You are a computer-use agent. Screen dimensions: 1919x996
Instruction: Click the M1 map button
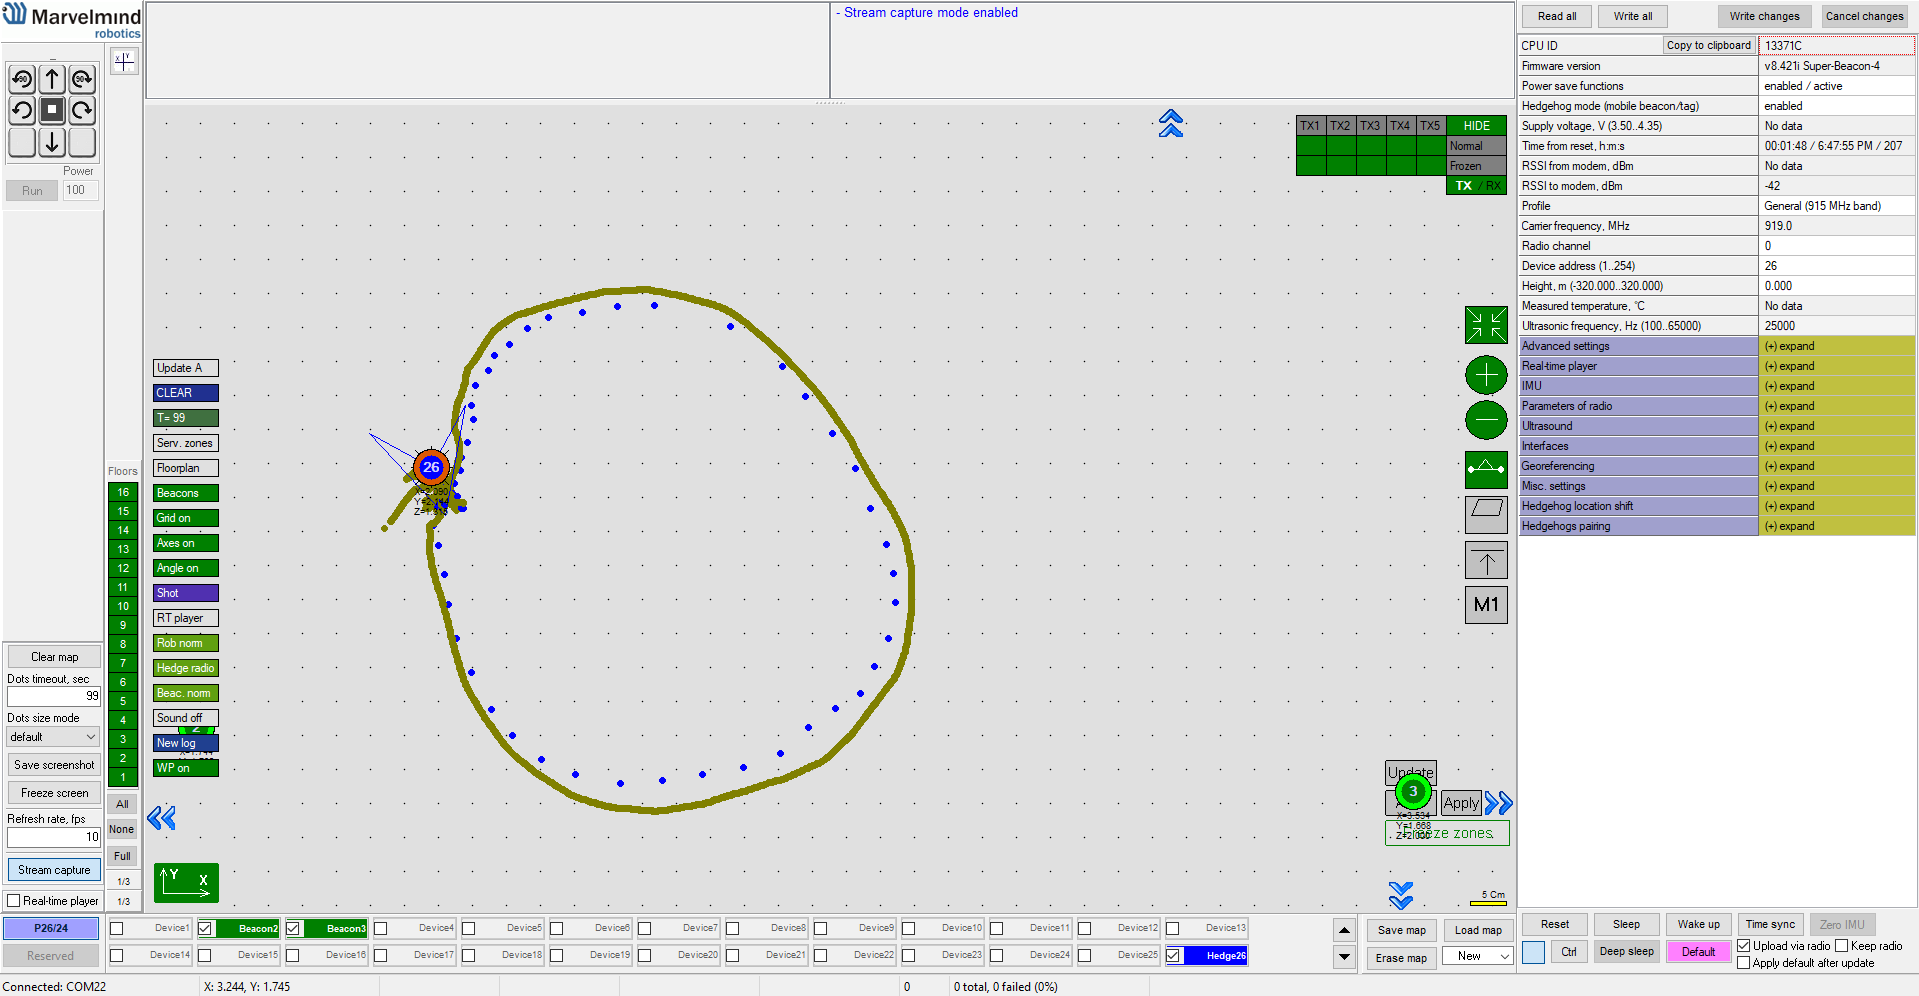pyautogui.click(x=1486, y=604)
